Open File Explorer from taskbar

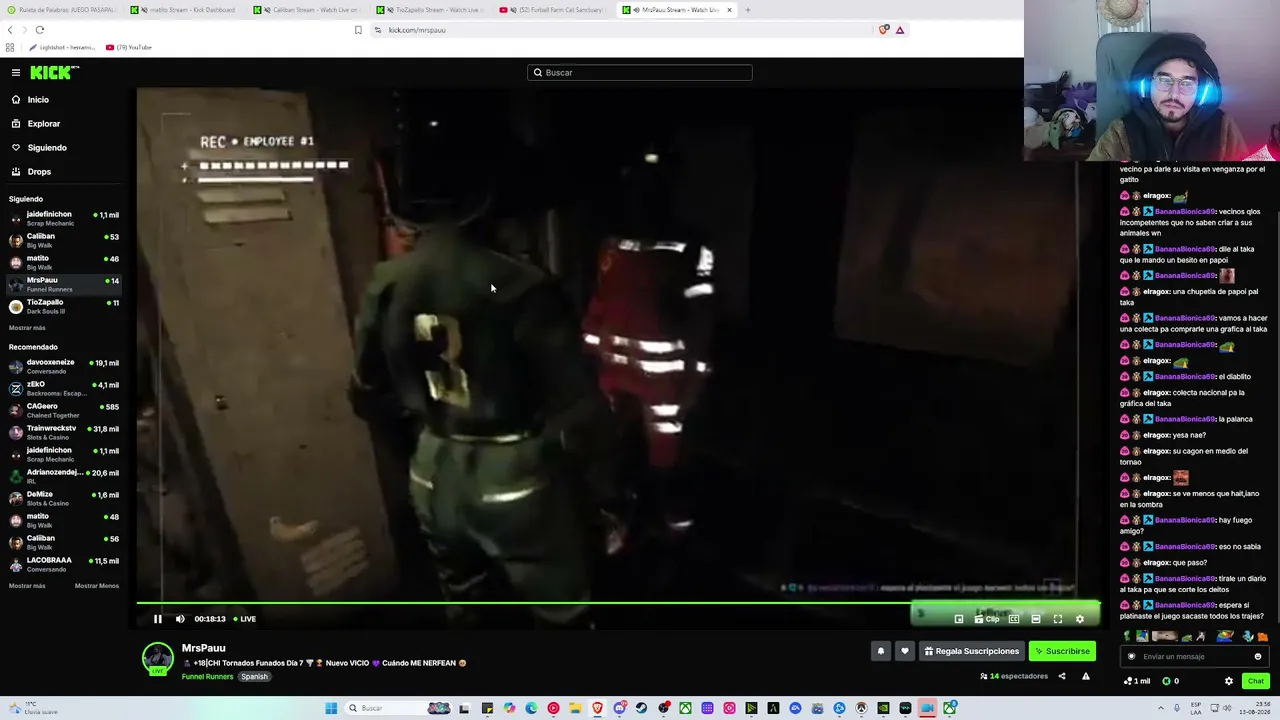click(575, 708)
